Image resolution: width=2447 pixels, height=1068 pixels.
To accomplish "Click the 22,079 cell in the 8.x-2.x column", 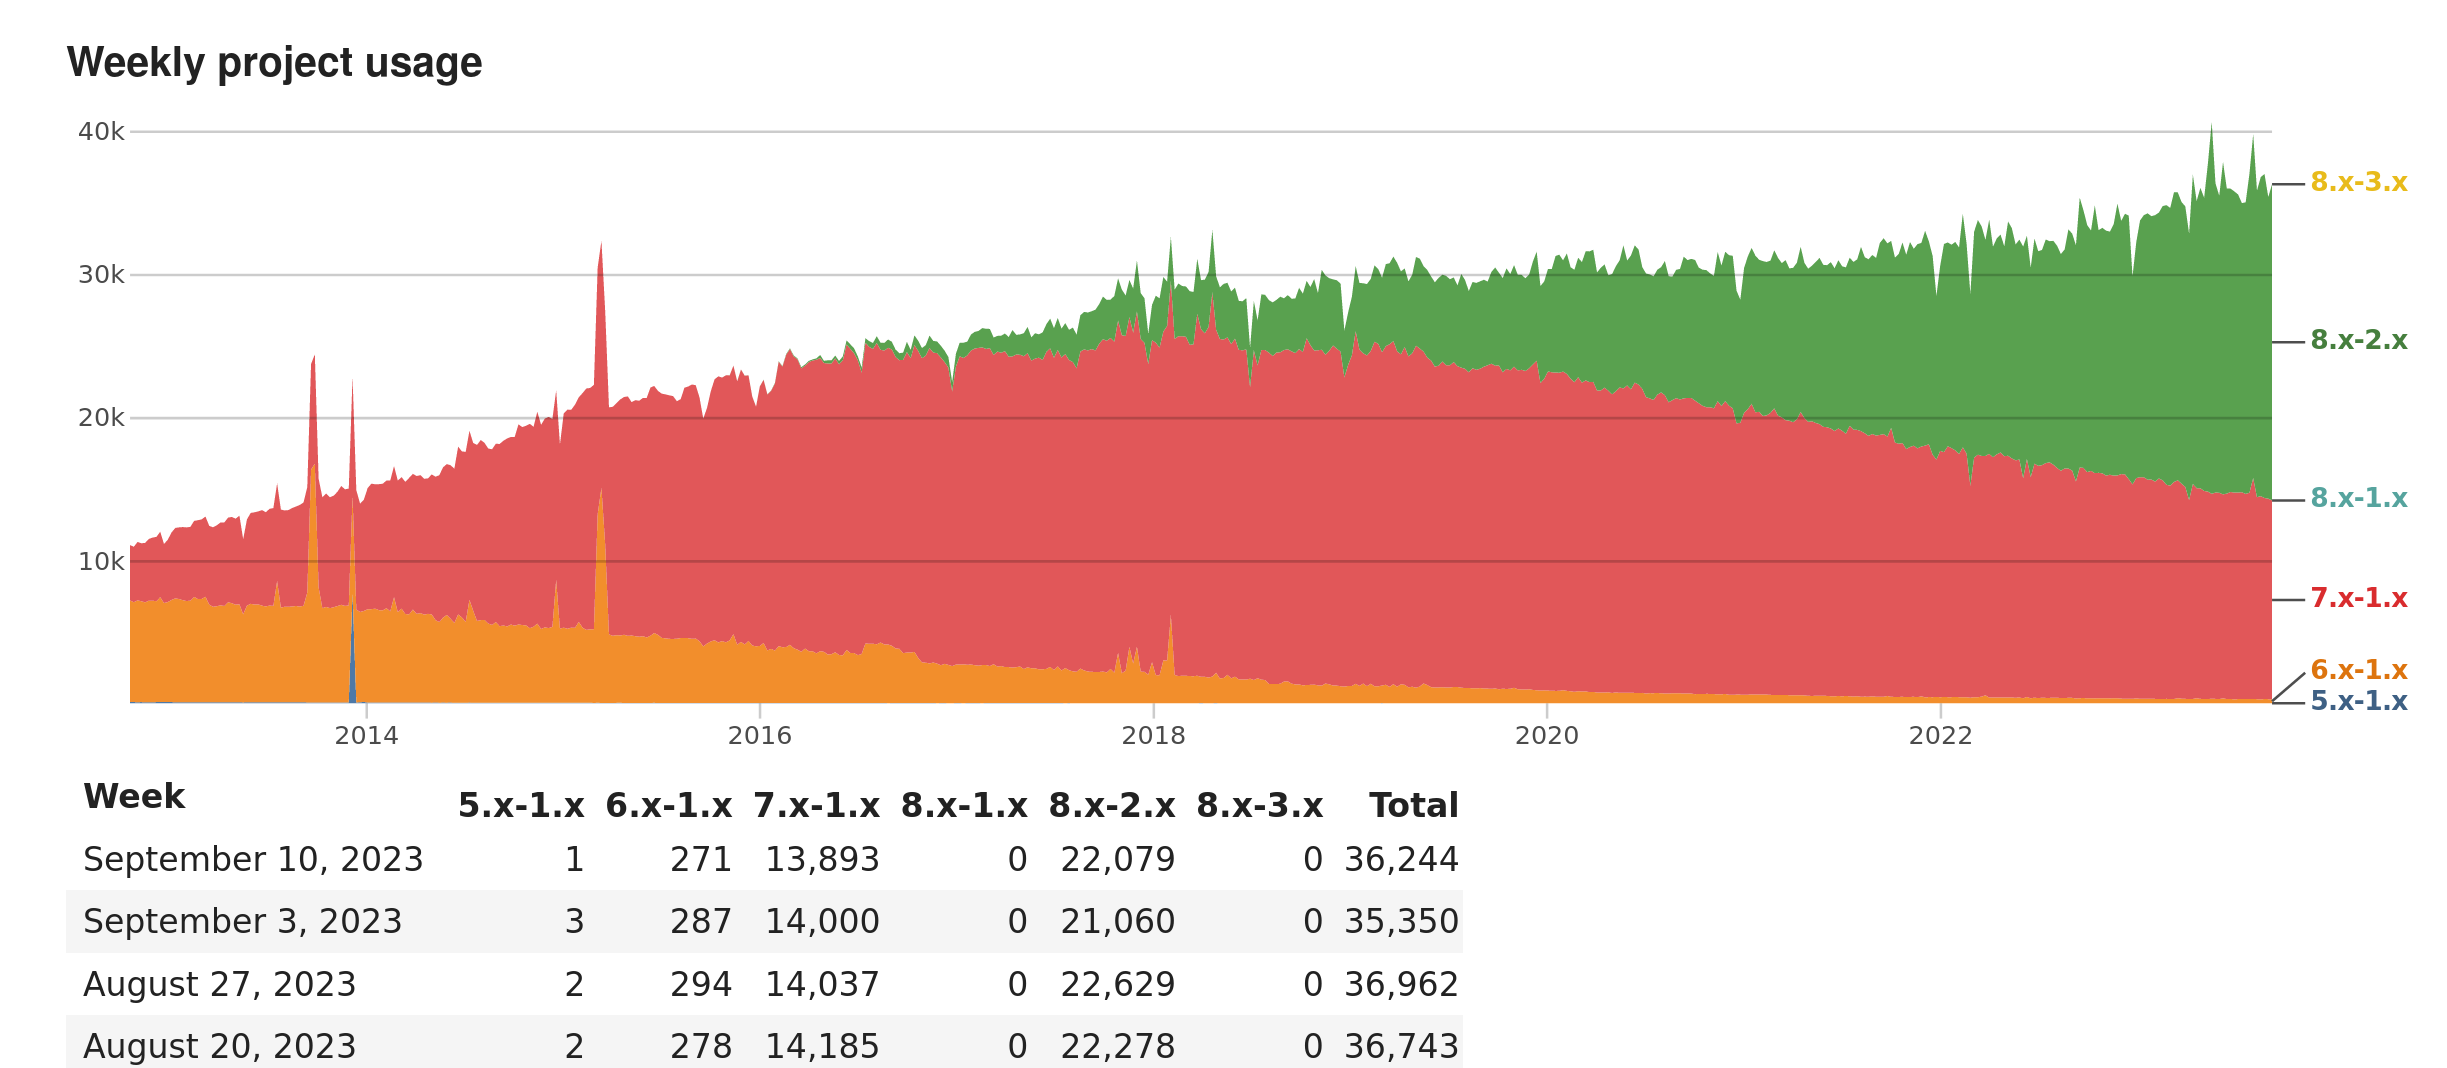I will click(x=1117, y=860).
